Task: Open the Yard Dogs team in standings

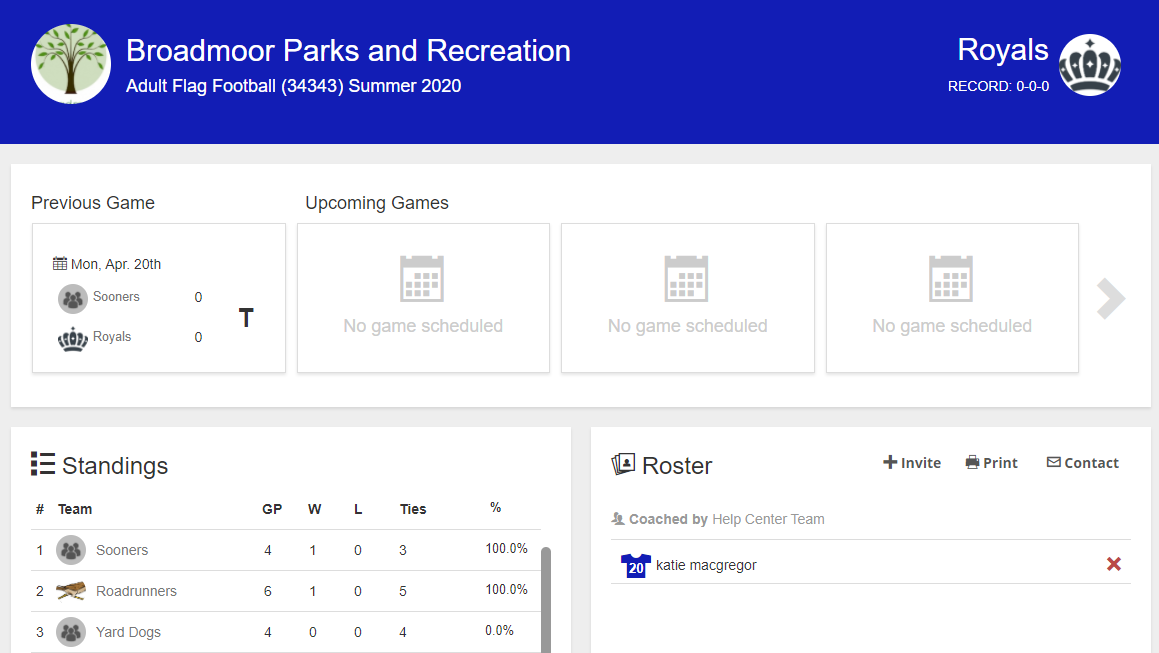Action: 128,632
